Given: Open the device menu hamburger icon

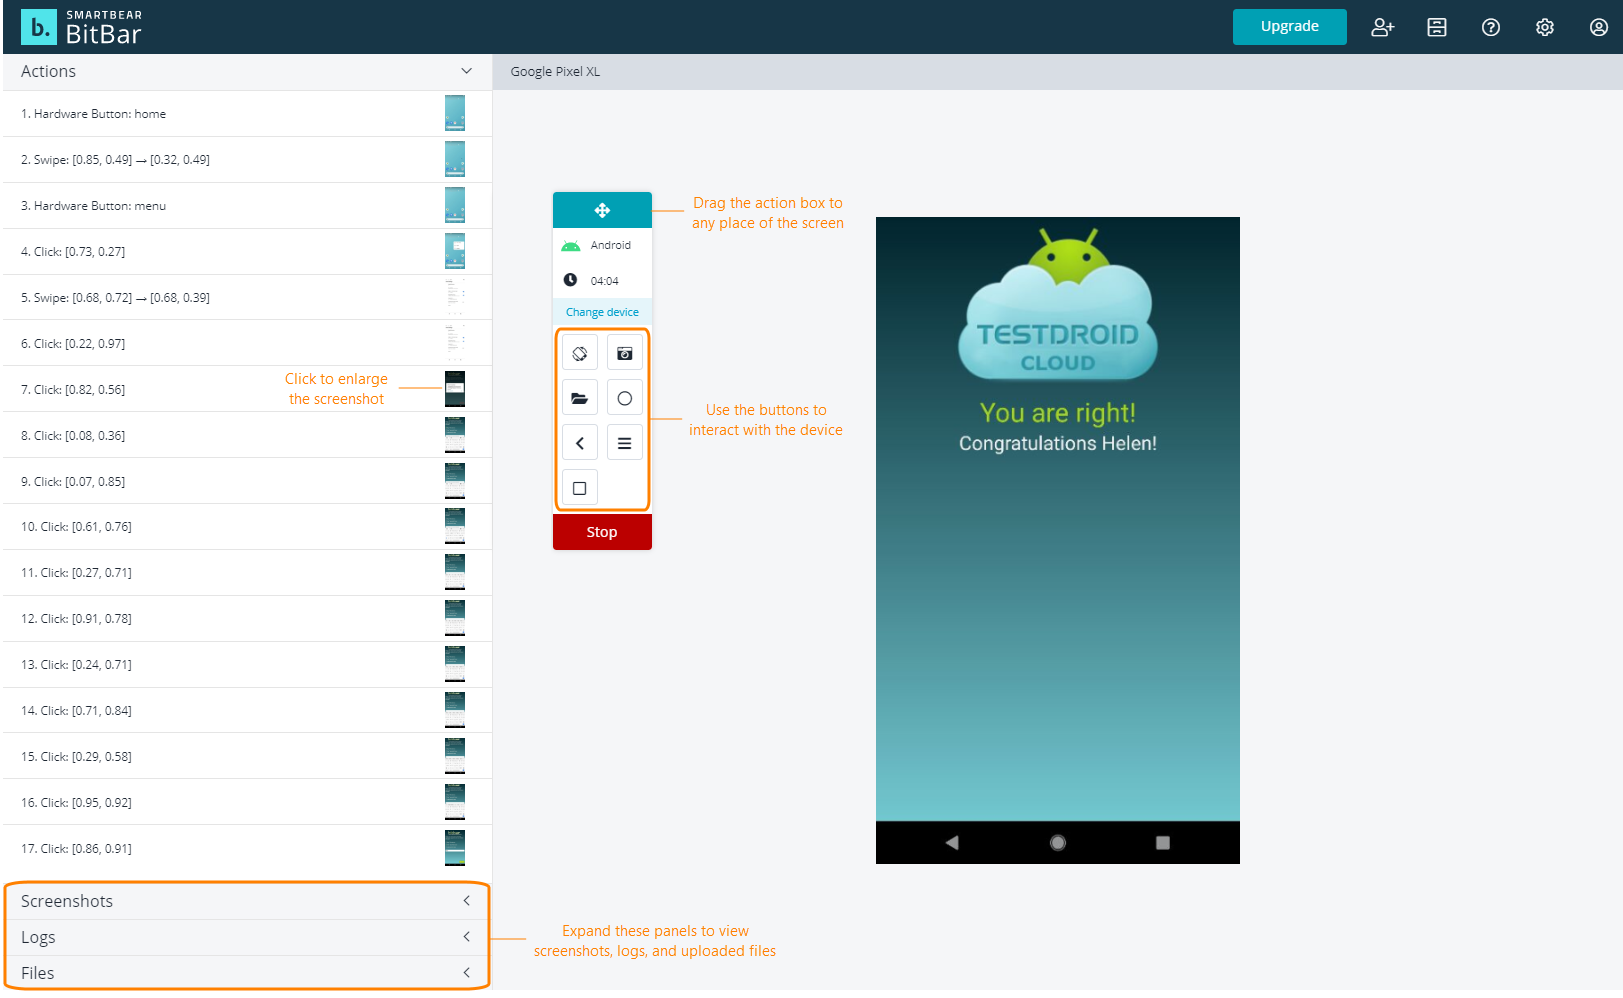Looking at the screenshot, I should (x=624, y=442).
